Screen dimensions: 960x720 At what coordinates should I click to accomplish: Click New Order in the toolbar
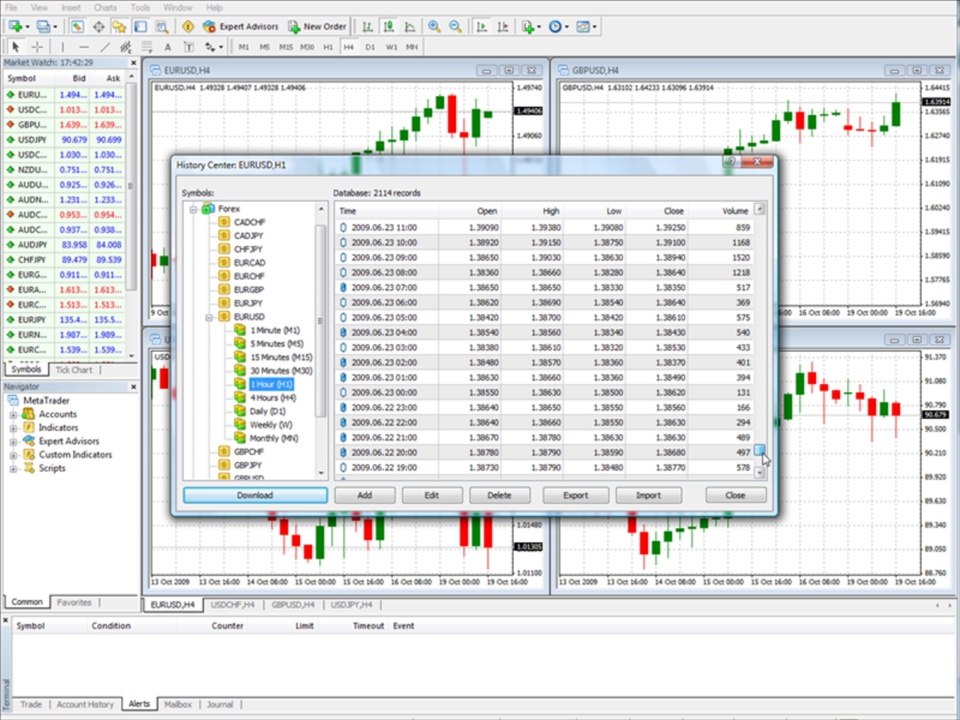[x=317, y=26]
